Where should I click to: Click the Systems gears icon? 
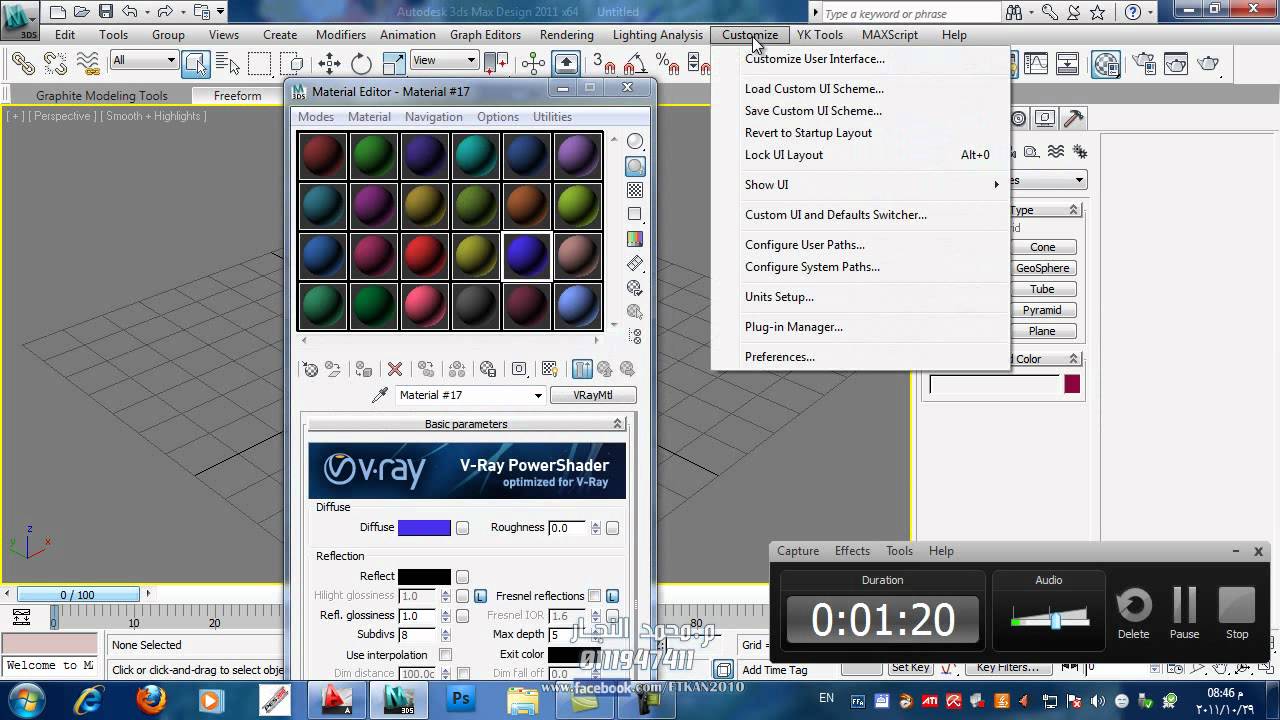tap(1080, 152)
